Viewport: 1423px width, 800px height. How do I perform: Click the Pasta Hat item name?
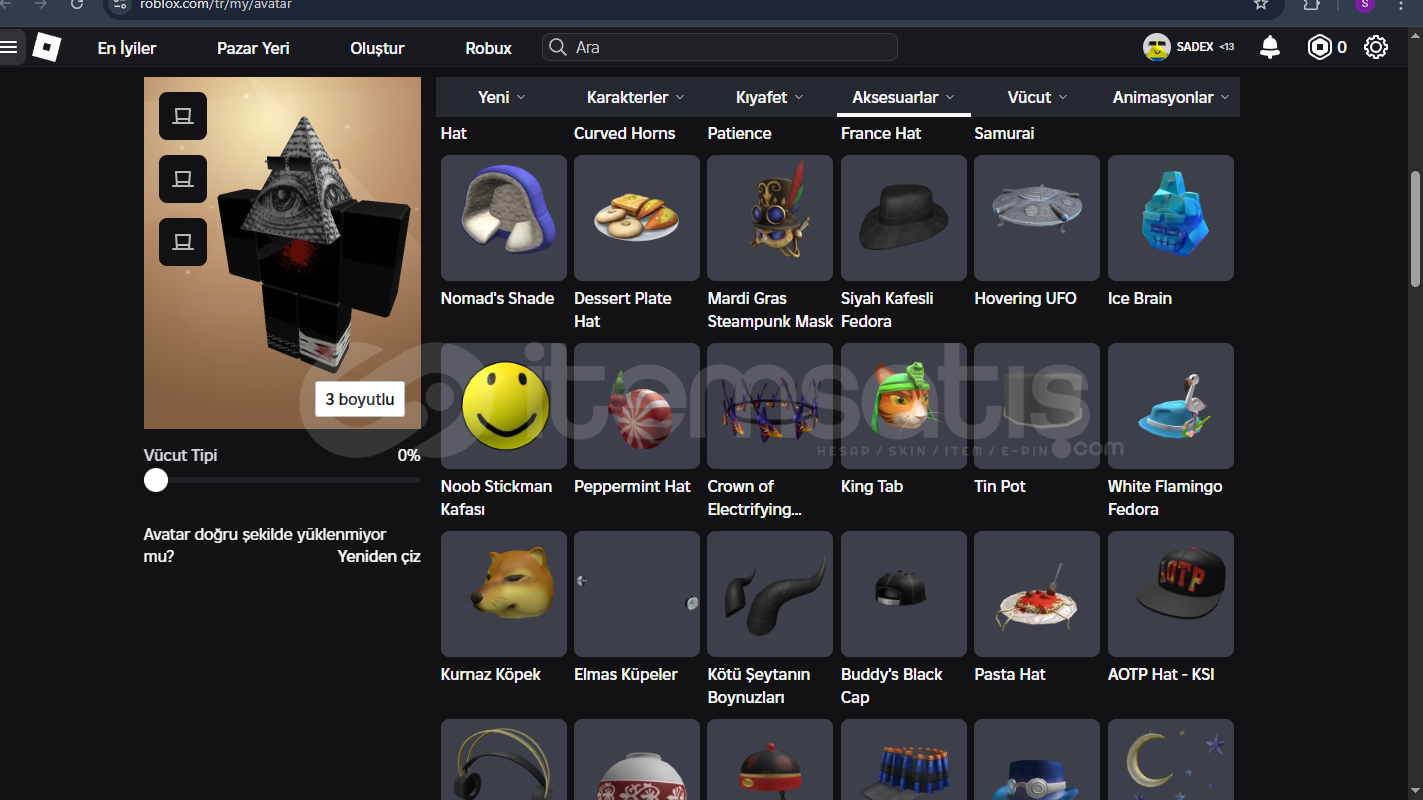pyautogui.click(x=1010, y=674)
